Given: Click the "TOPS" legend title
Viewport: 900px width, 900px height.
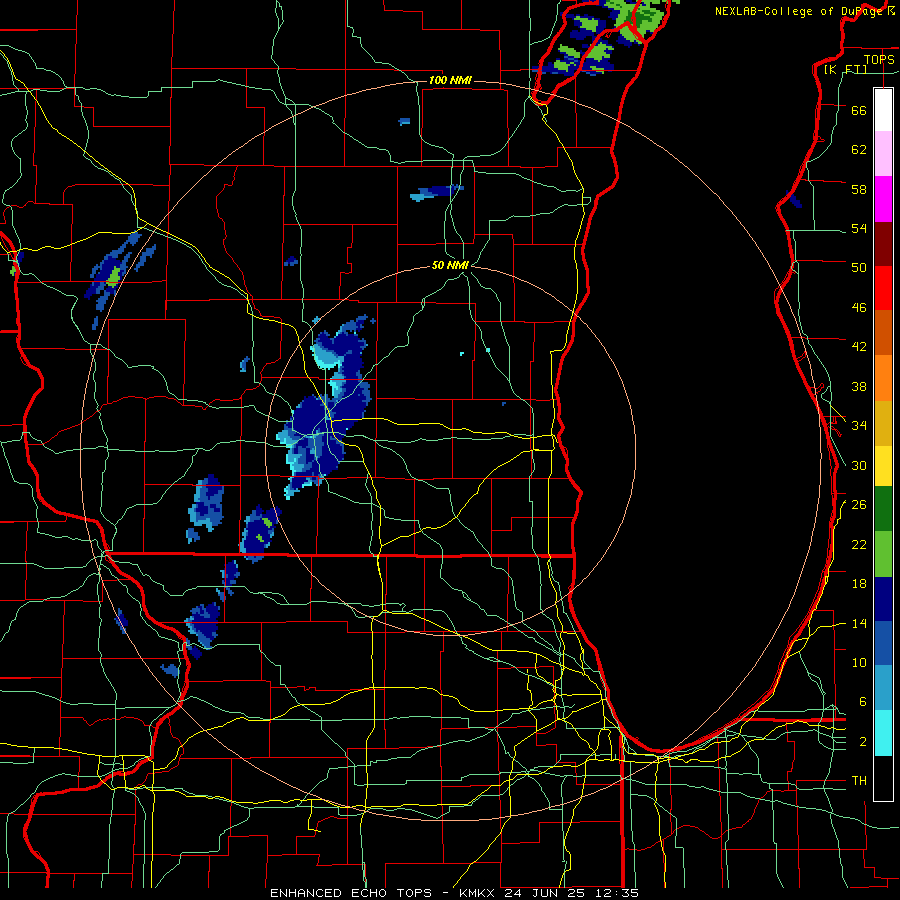Looking at the screenshot, I should click(879, 59).
